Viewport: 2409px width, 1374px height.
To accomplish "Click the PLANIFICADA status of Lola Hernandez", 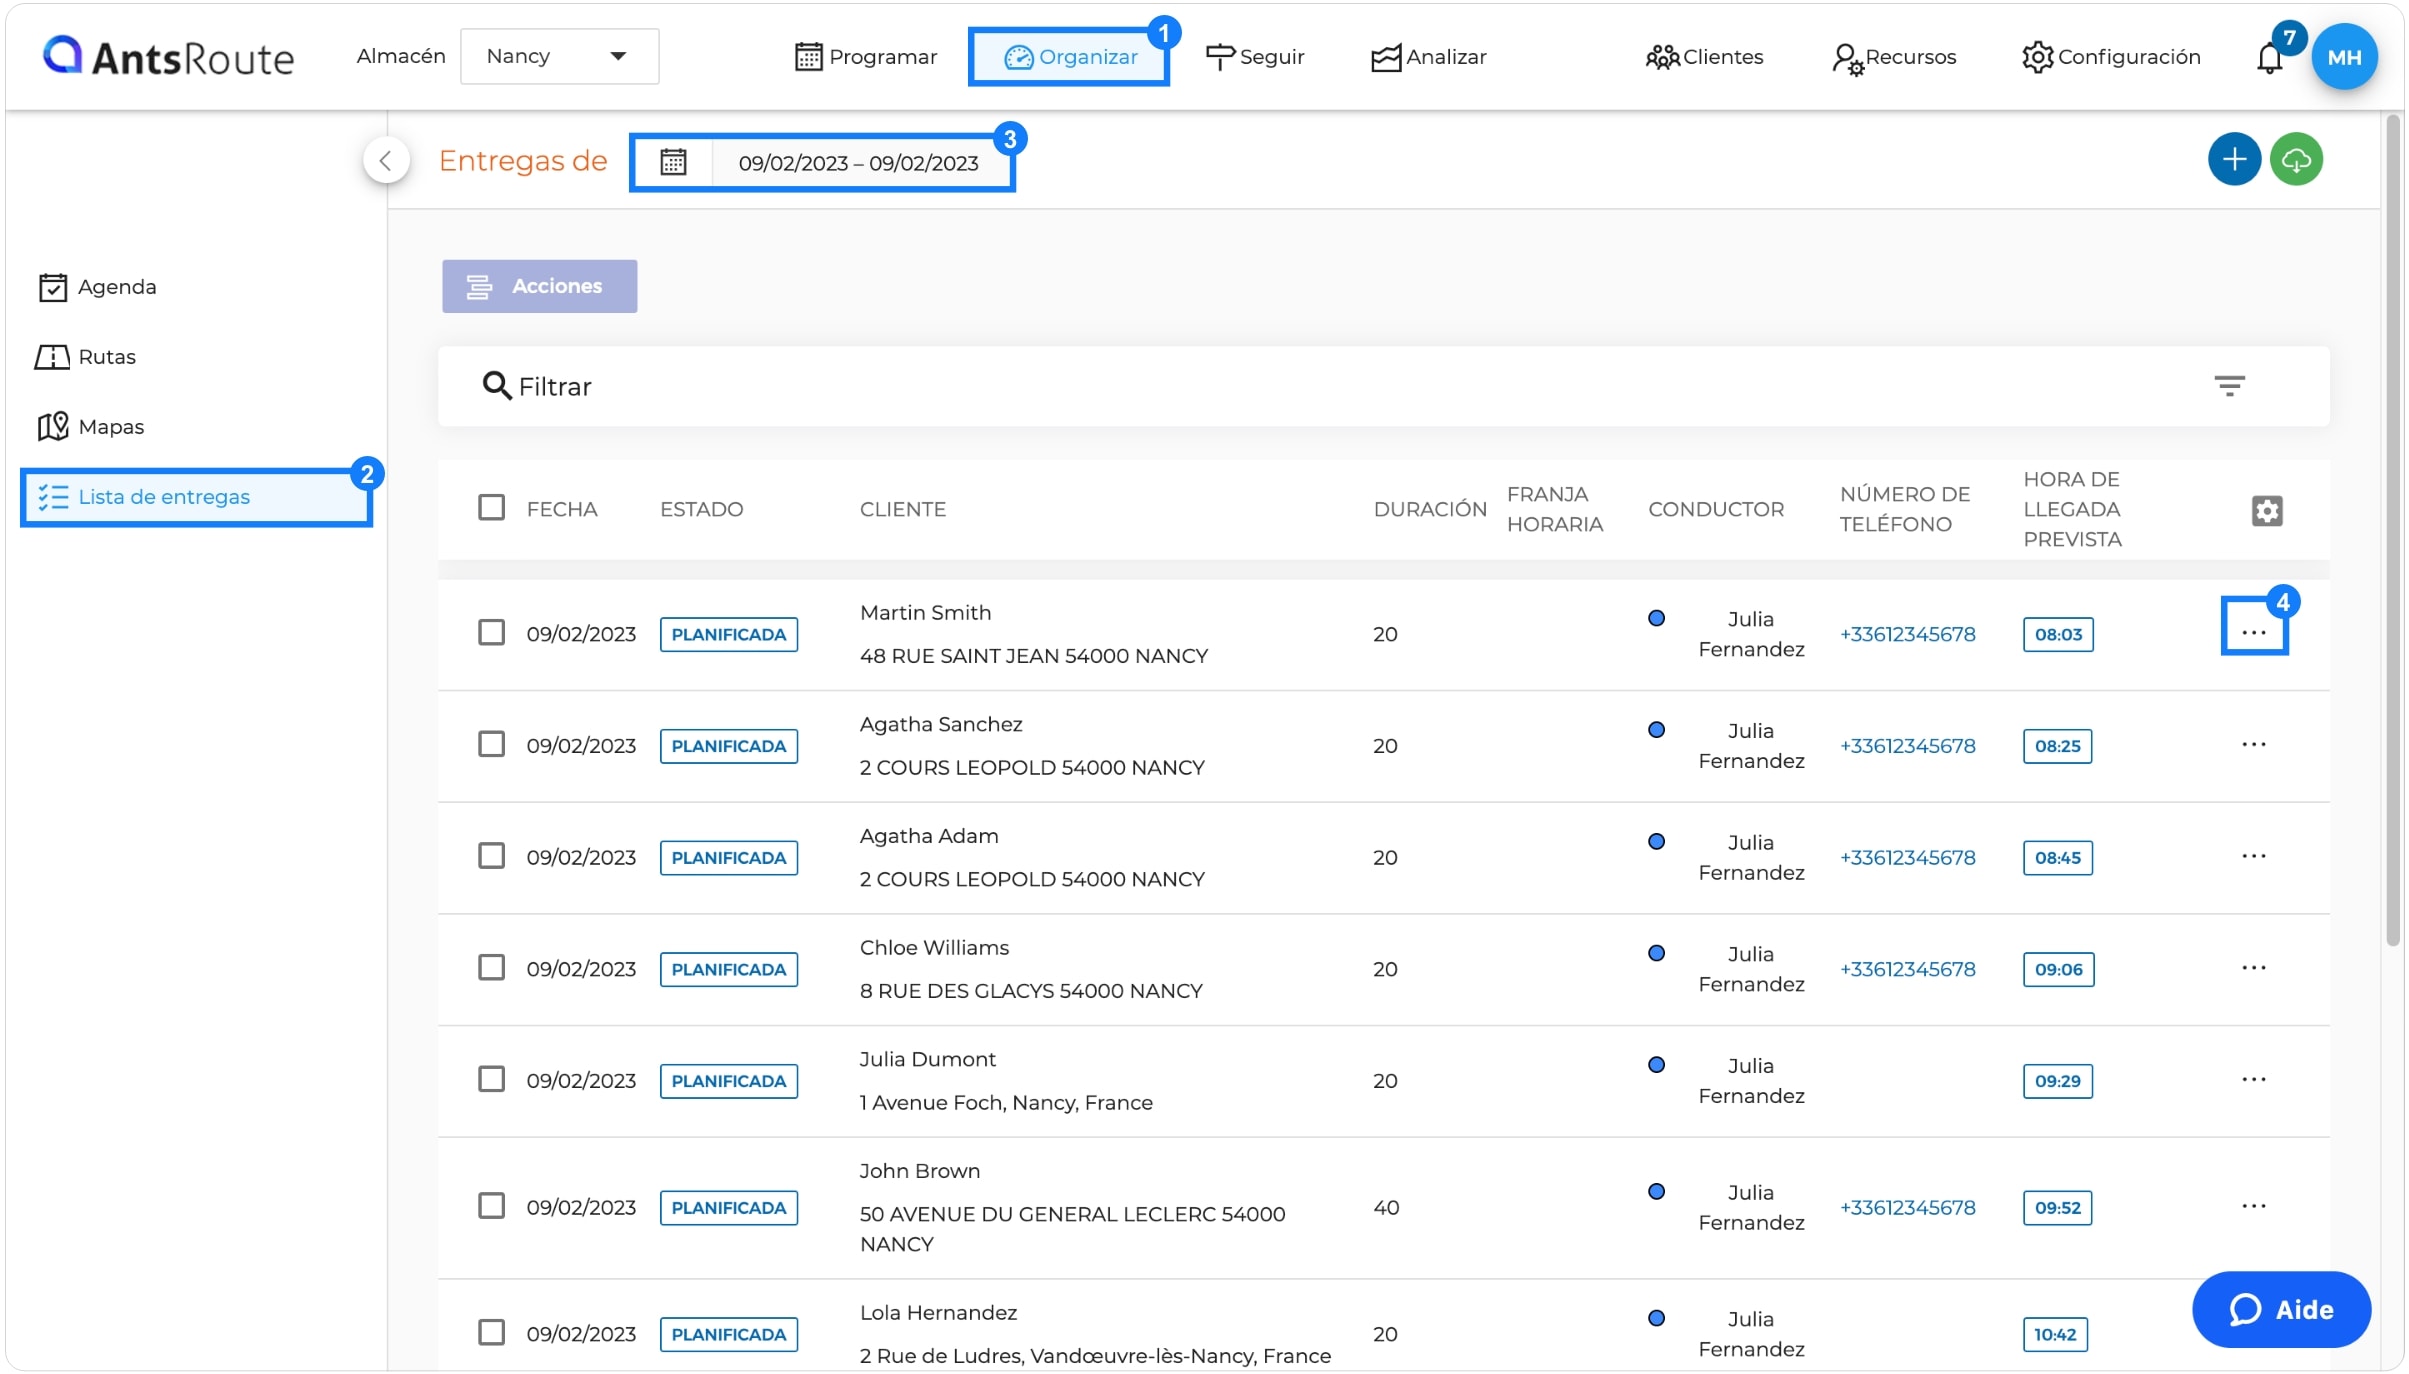I will [x=728, y=1334].
